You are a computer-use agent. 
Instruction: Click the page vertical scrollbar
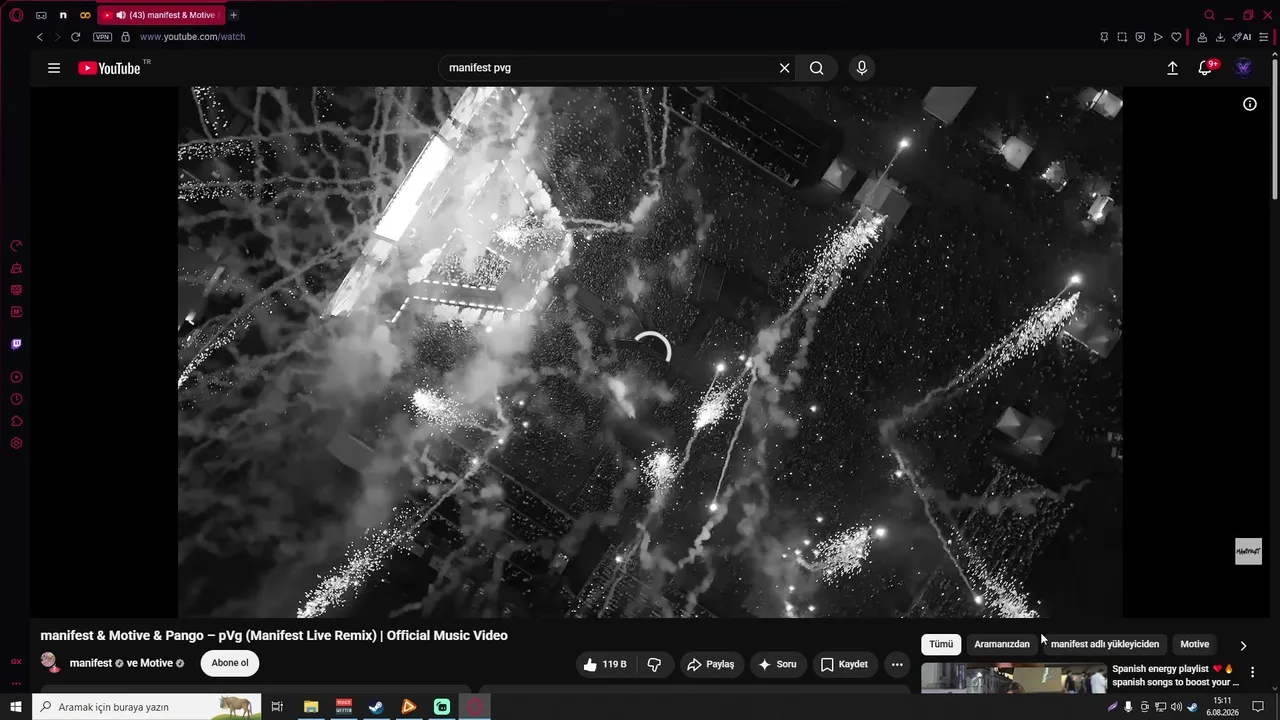1275,130
